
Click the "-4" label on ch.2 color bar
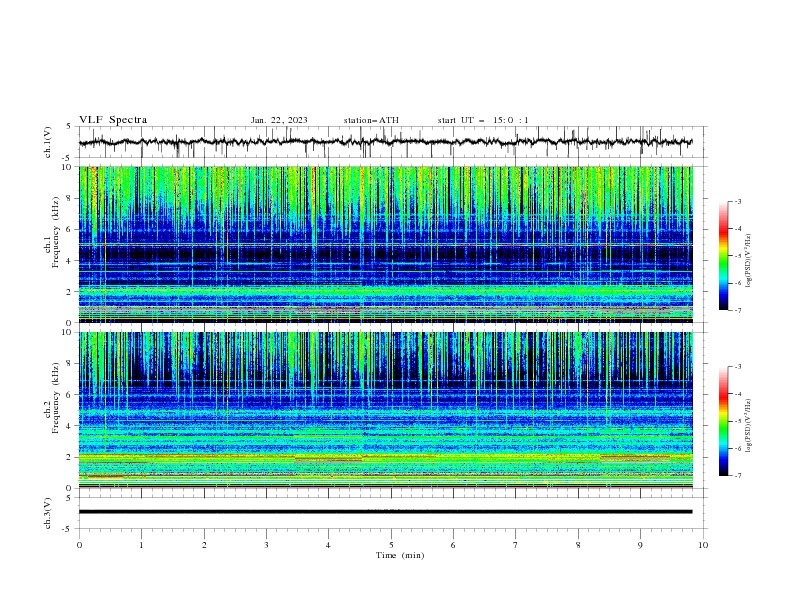(737, 394)
